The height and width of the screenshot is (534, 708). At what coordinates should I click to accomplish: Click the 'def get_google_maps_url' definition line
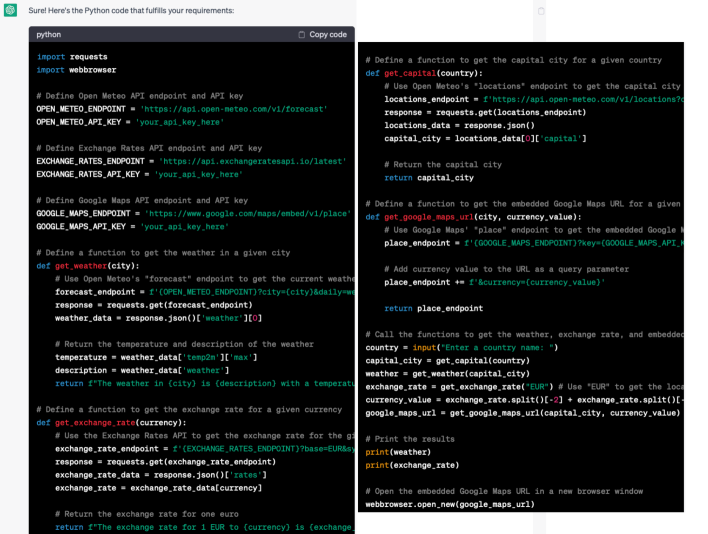point(474,217)
